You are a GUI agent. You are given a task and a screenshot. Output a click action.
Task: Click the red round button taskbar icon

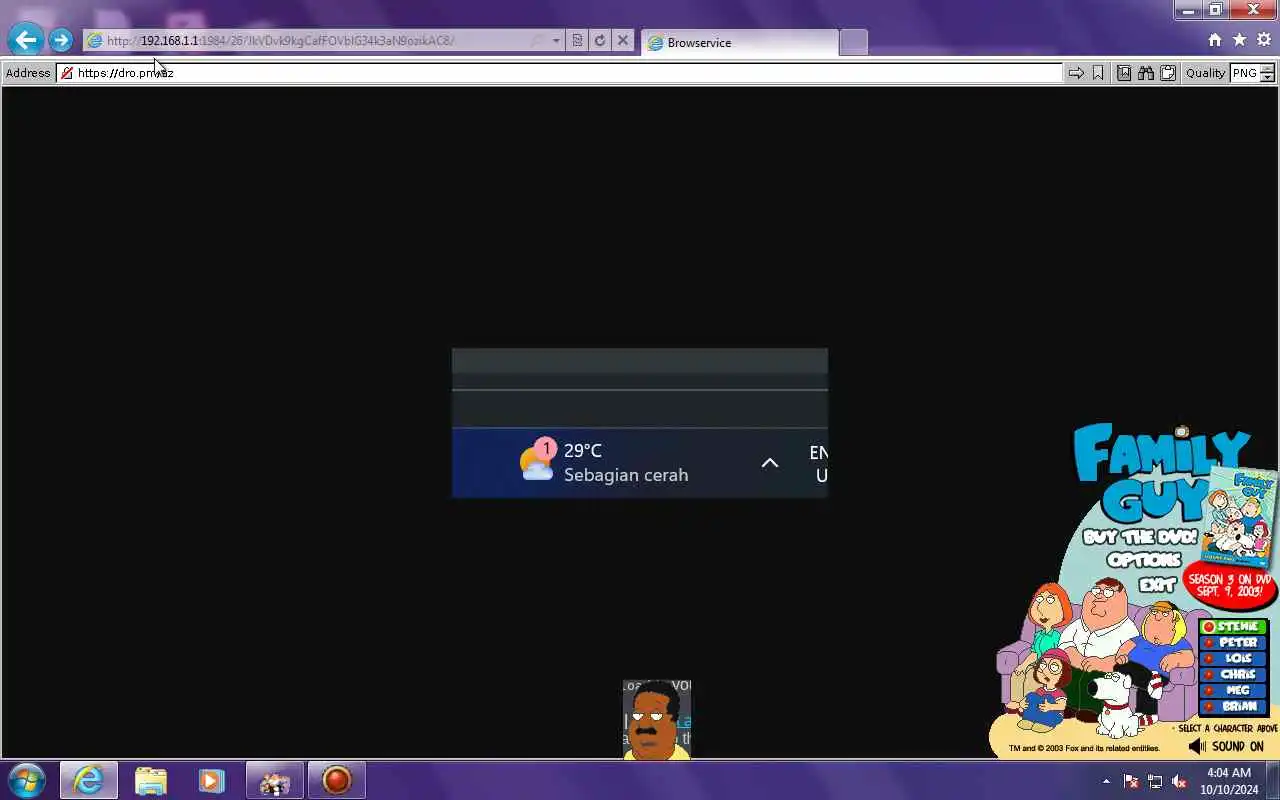click(x=337, y=780)
